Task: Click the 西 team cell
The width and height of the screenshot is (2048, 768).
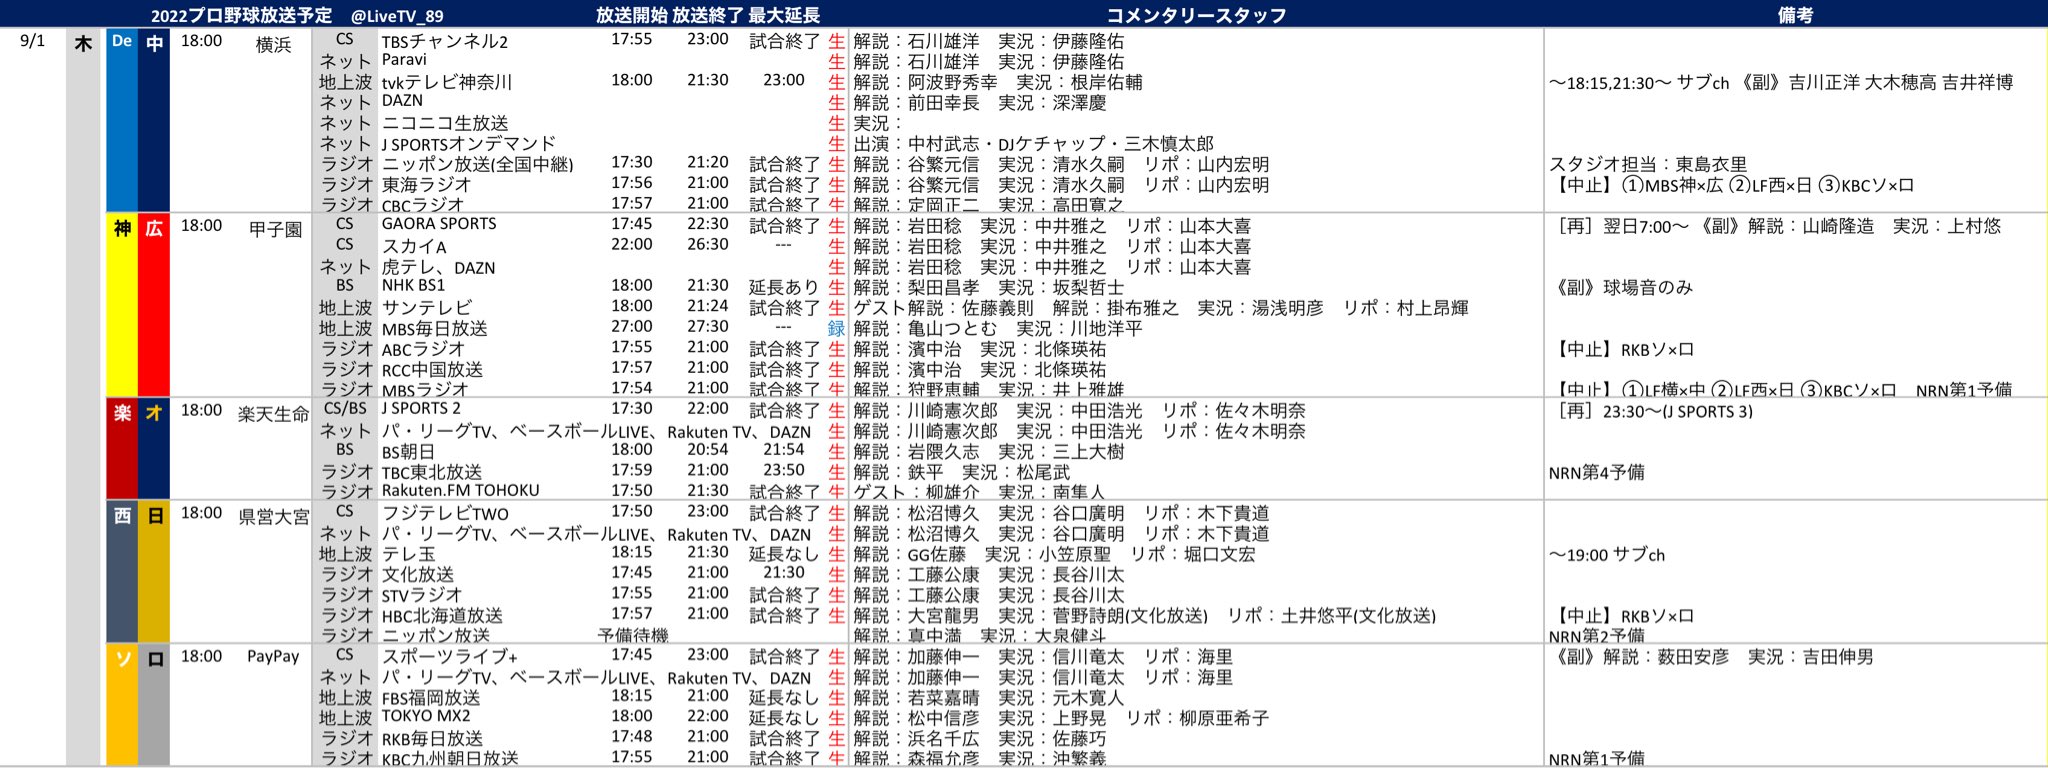Action: point(122,572)
